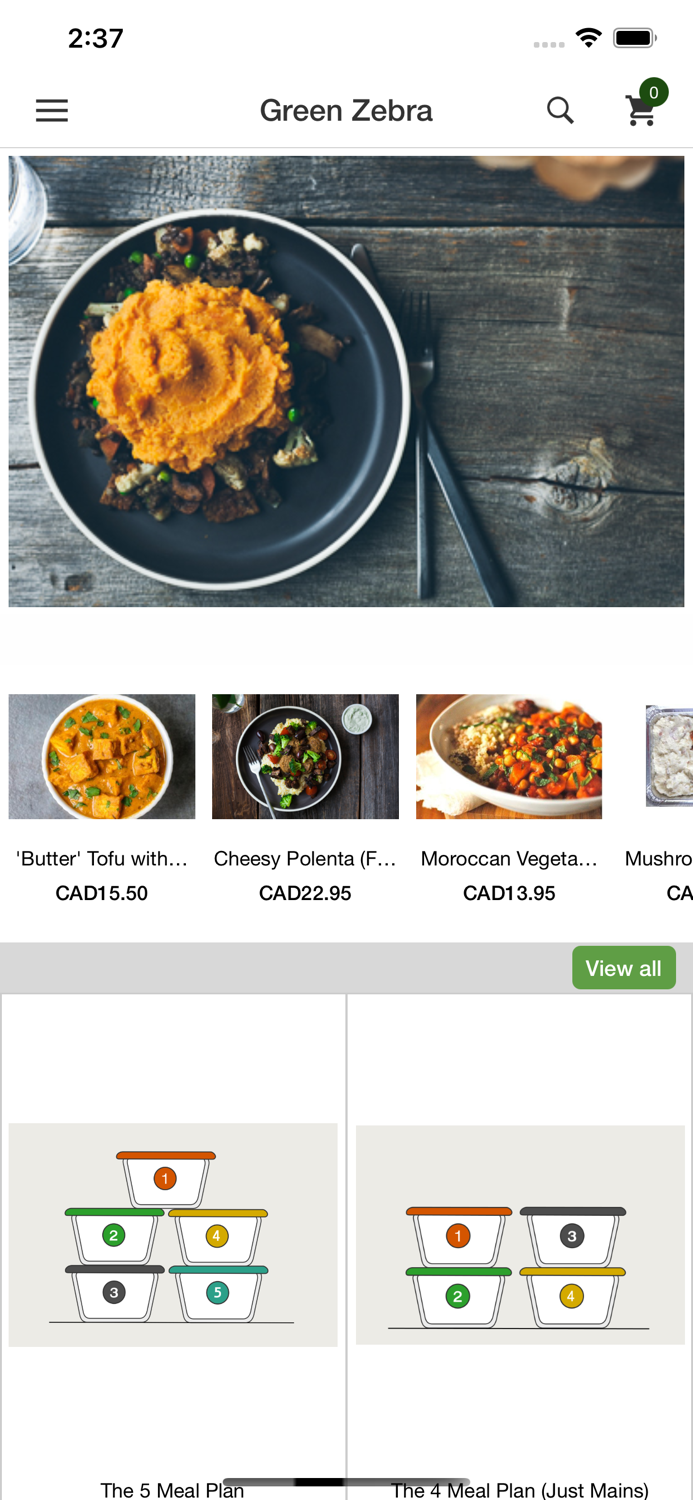Tap the search magnifier icon
This screenshot has height=1500, width=693.
pos(560,110)
